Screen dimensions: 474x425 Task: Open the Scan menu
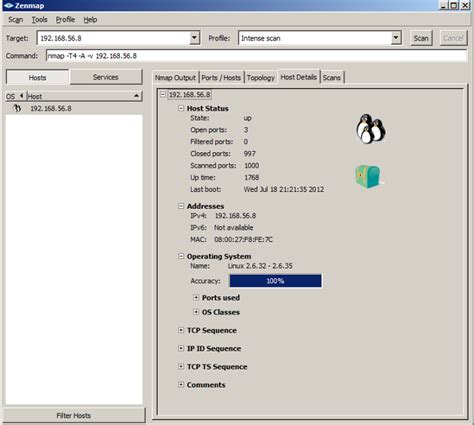[15, 20]
